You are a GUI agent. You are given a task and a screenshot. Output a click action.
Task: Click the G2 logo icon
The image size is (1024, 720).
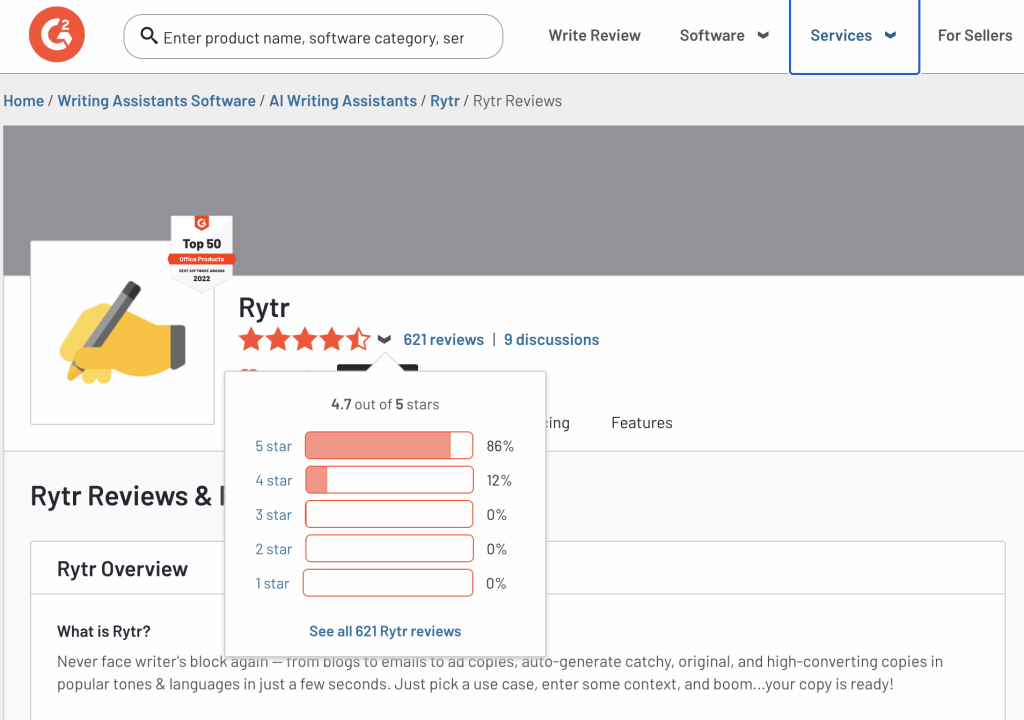point(57,35)
